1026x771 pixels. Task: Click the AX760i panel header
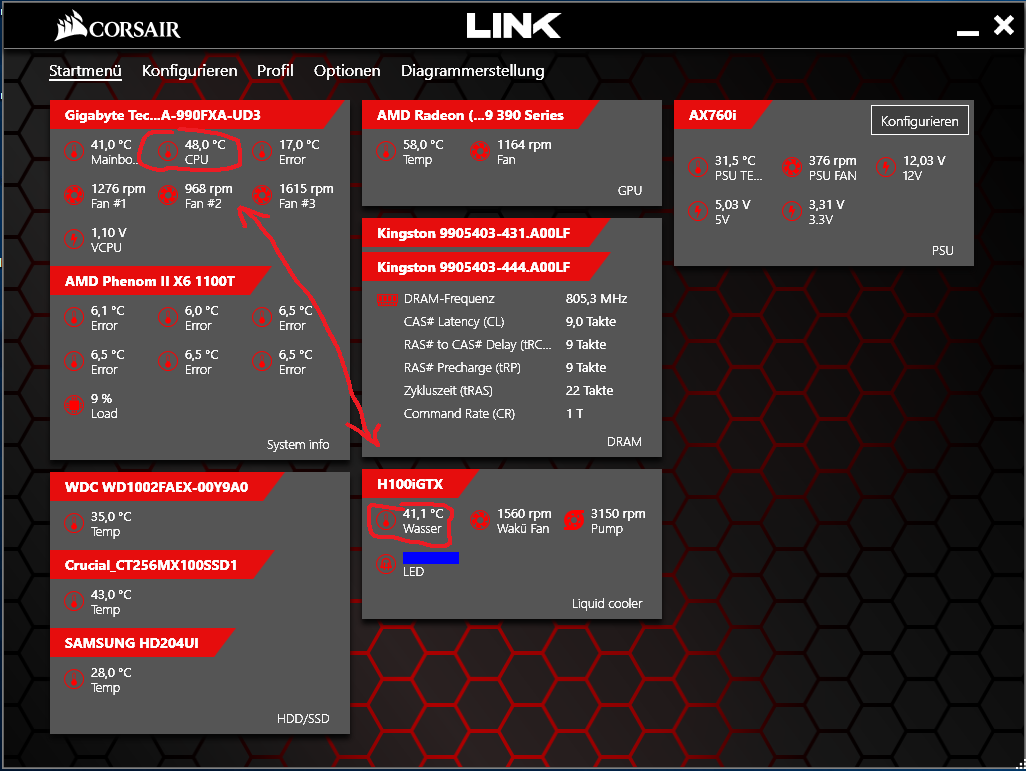coord(722,115)
